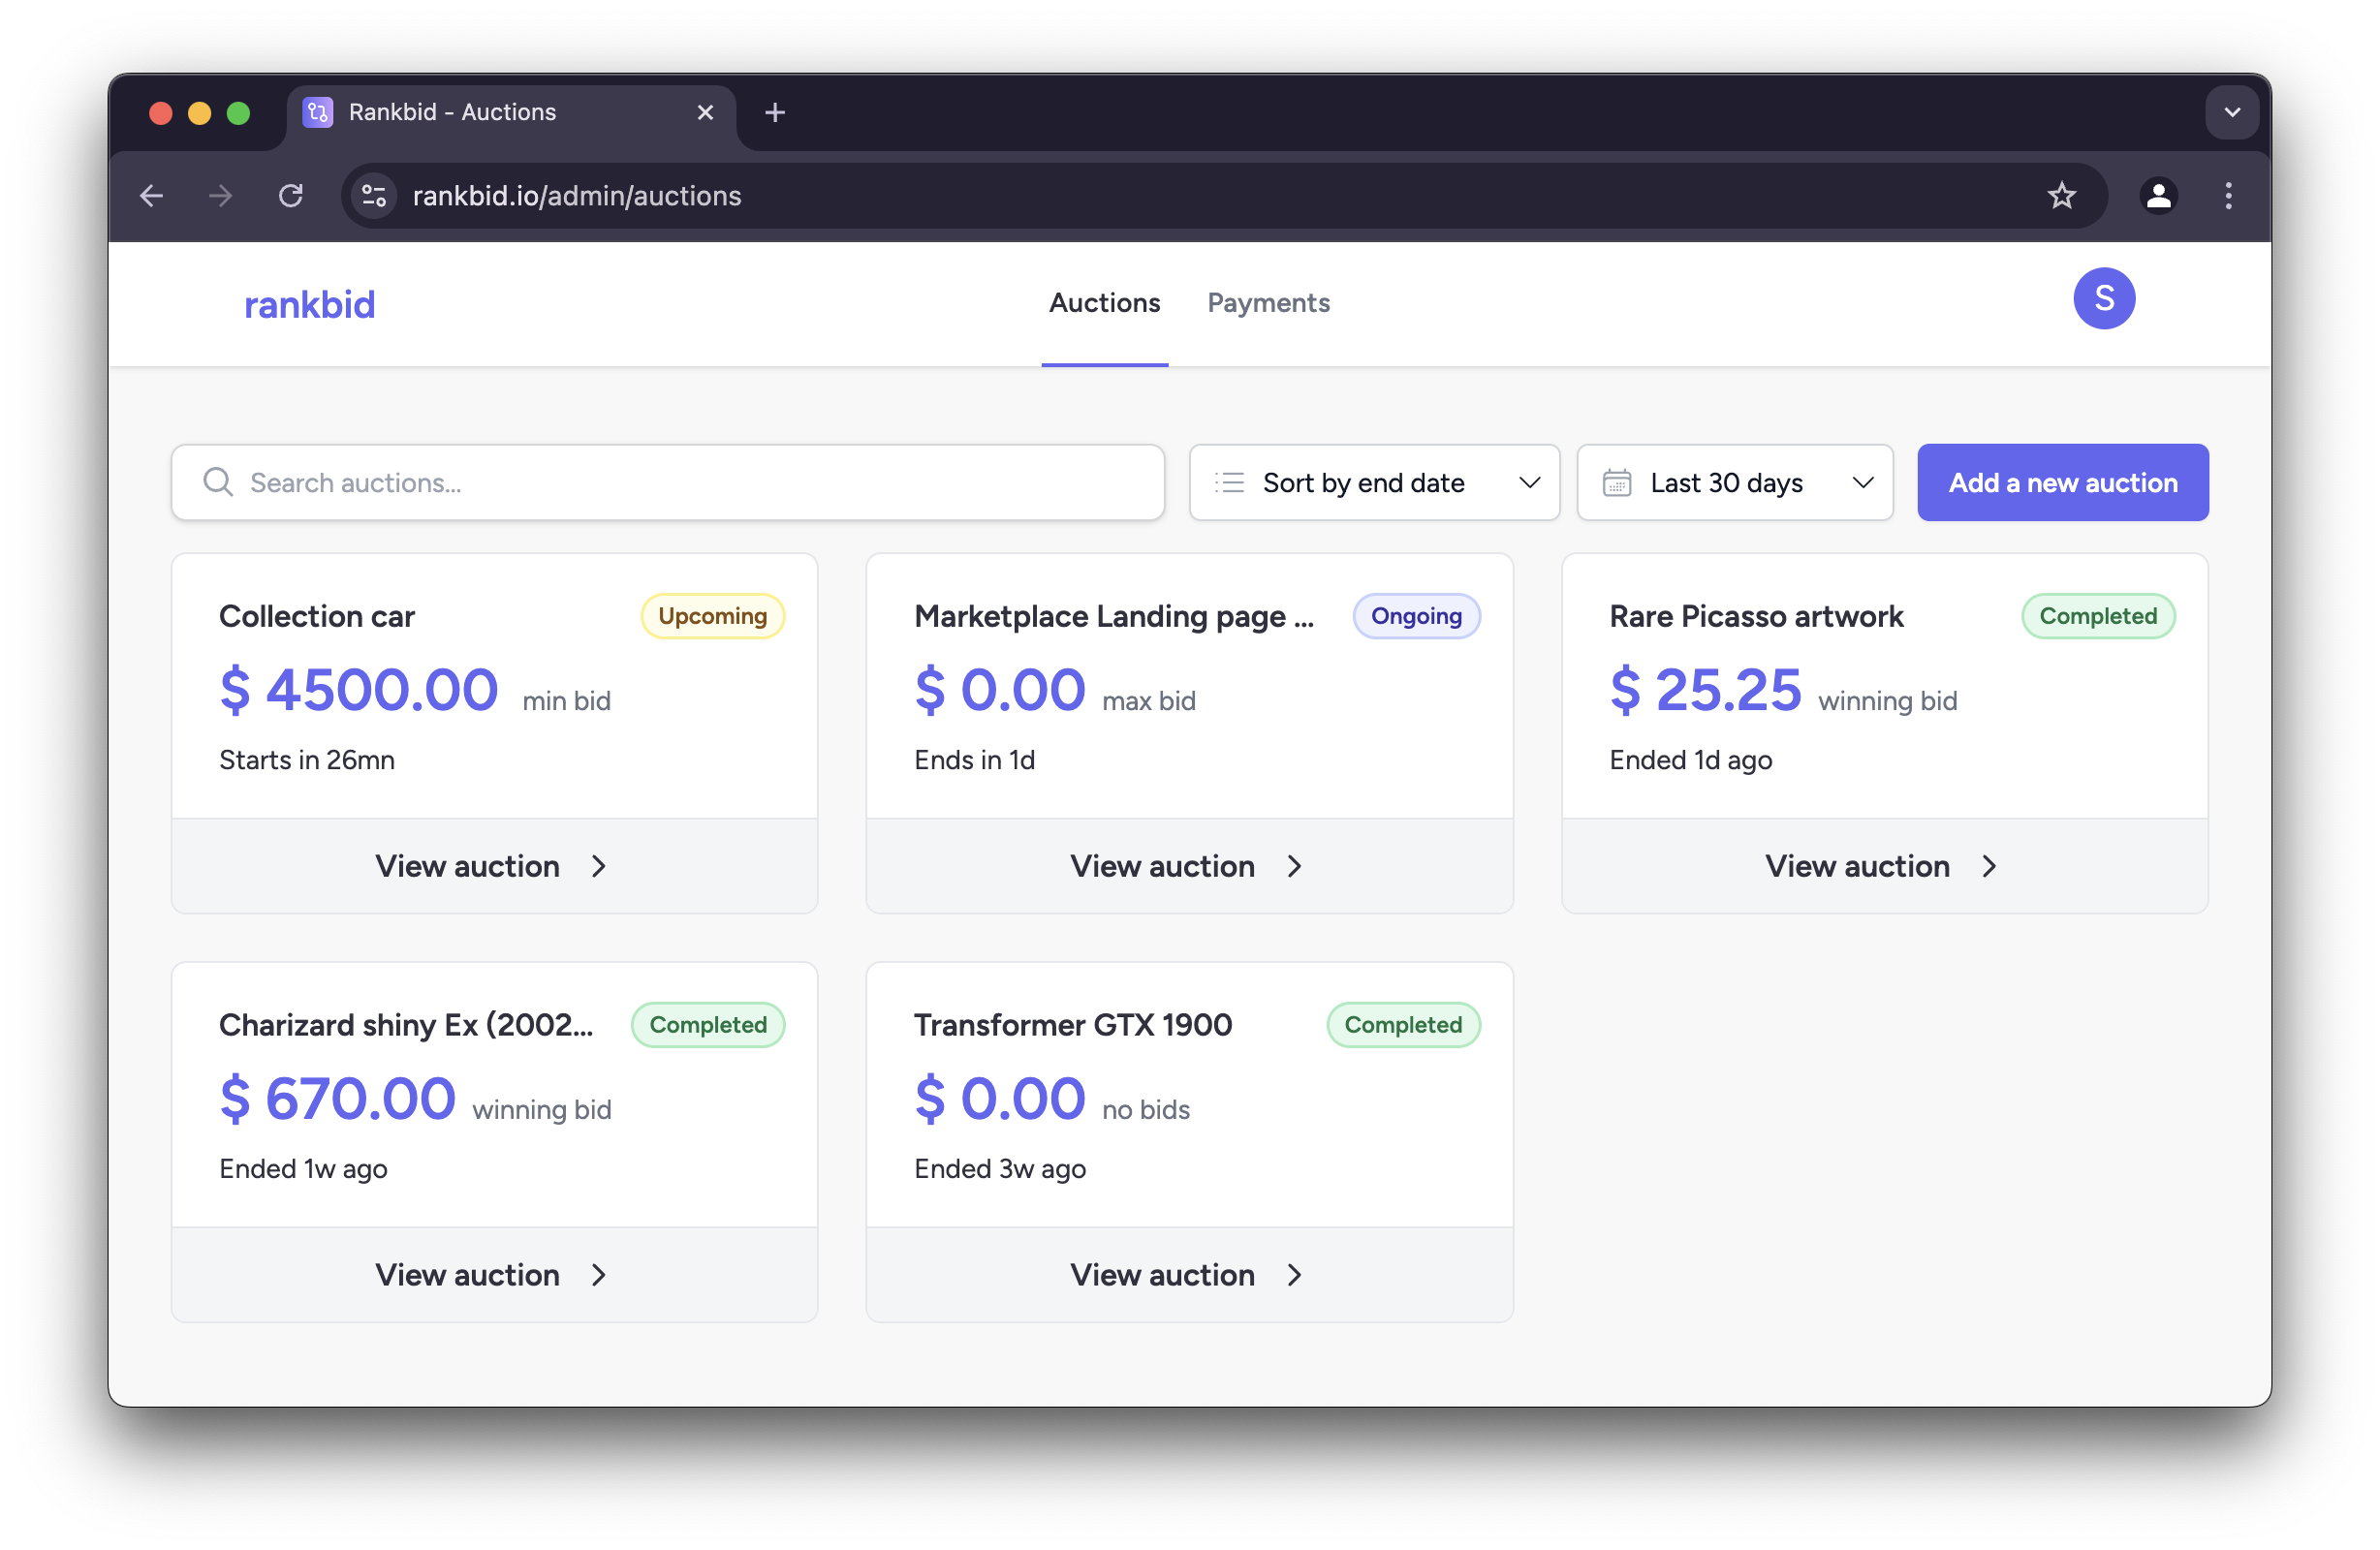The height and width of the screenshot is (1550, 2380).
Task: Select the Auctions navigation tab
Action: [x=1104, y=303]
